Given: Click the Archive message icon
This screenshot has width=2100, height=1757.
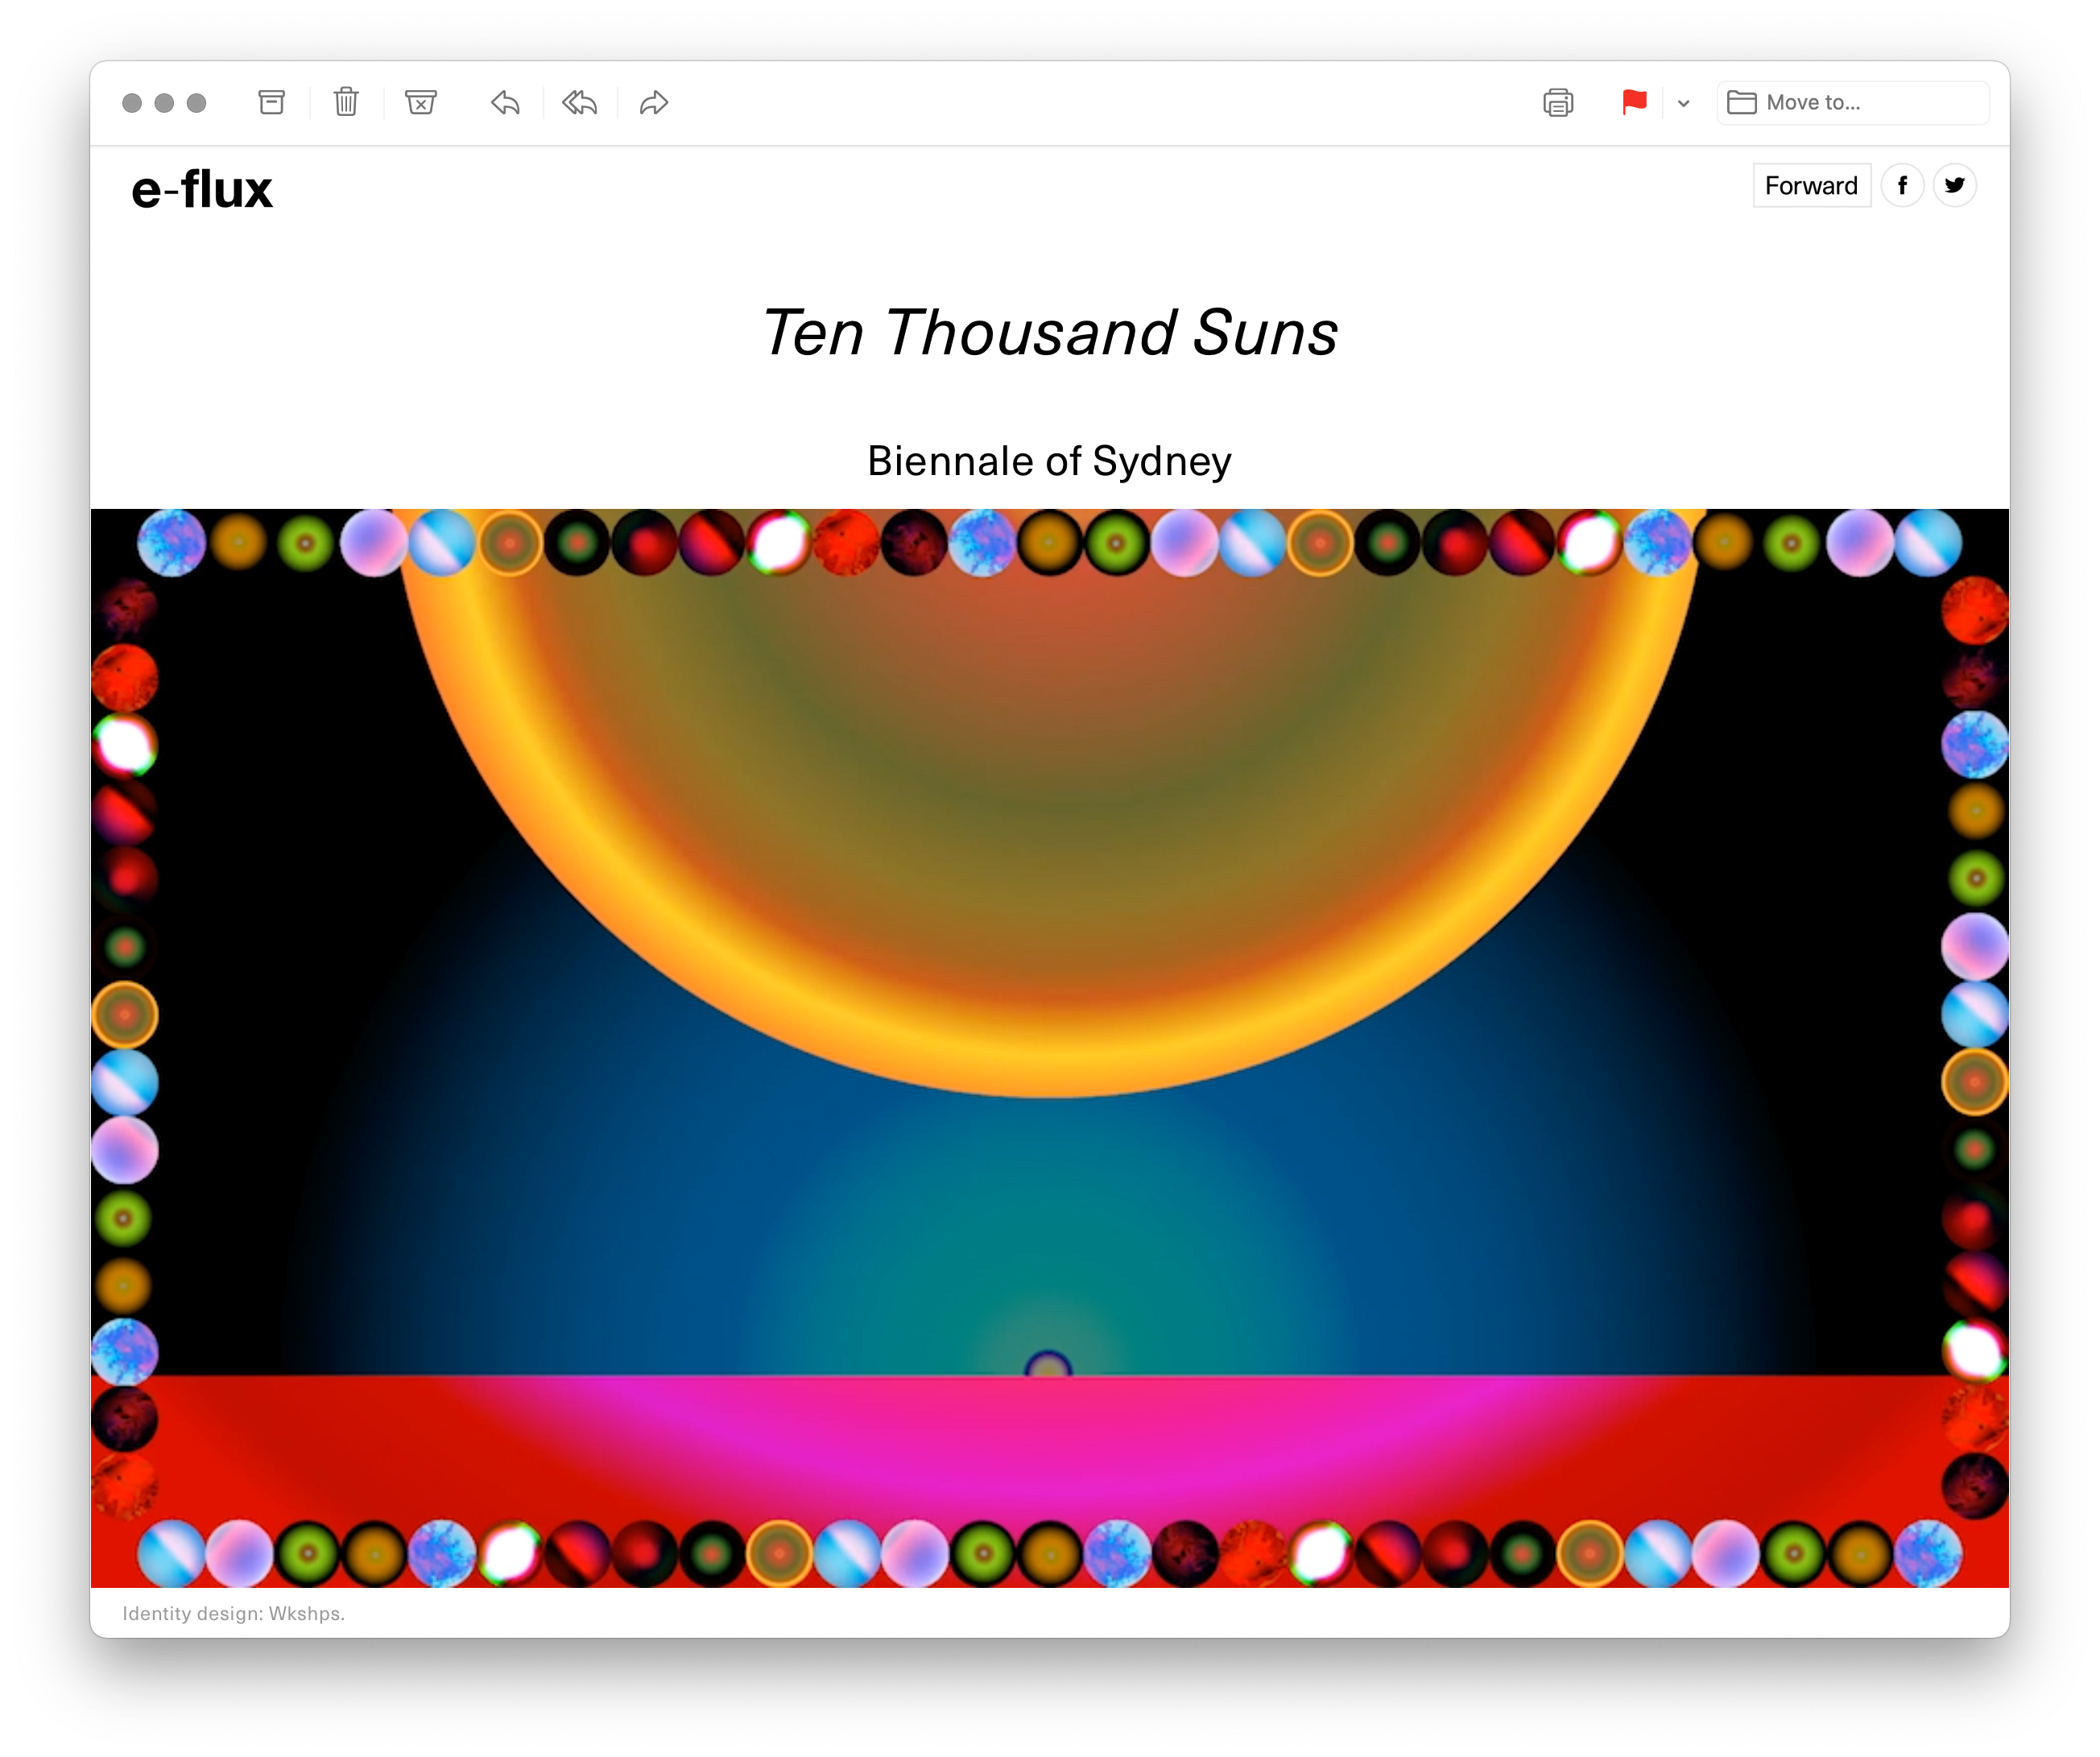Looking at the screenshot, I should 271,102.
